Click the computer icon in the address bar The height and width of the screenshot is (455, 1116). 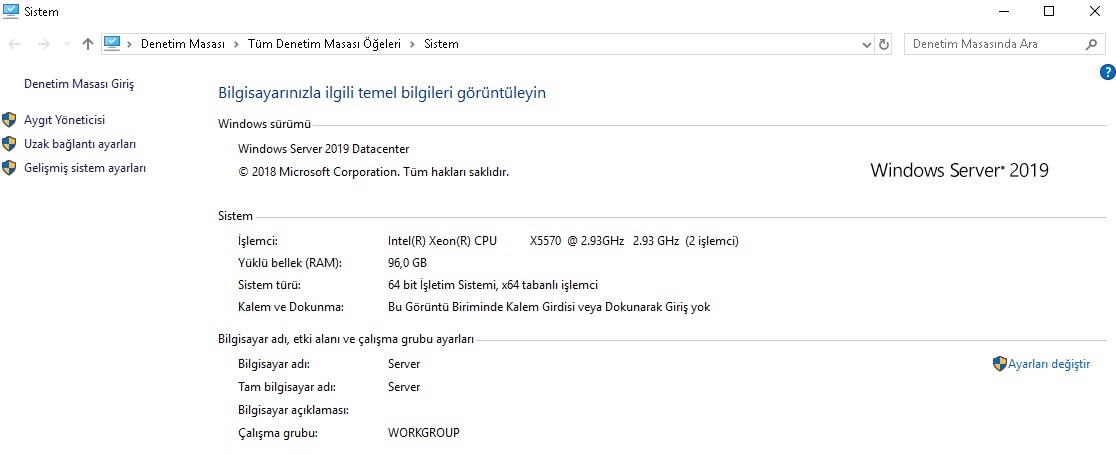(x=112, y=43)
